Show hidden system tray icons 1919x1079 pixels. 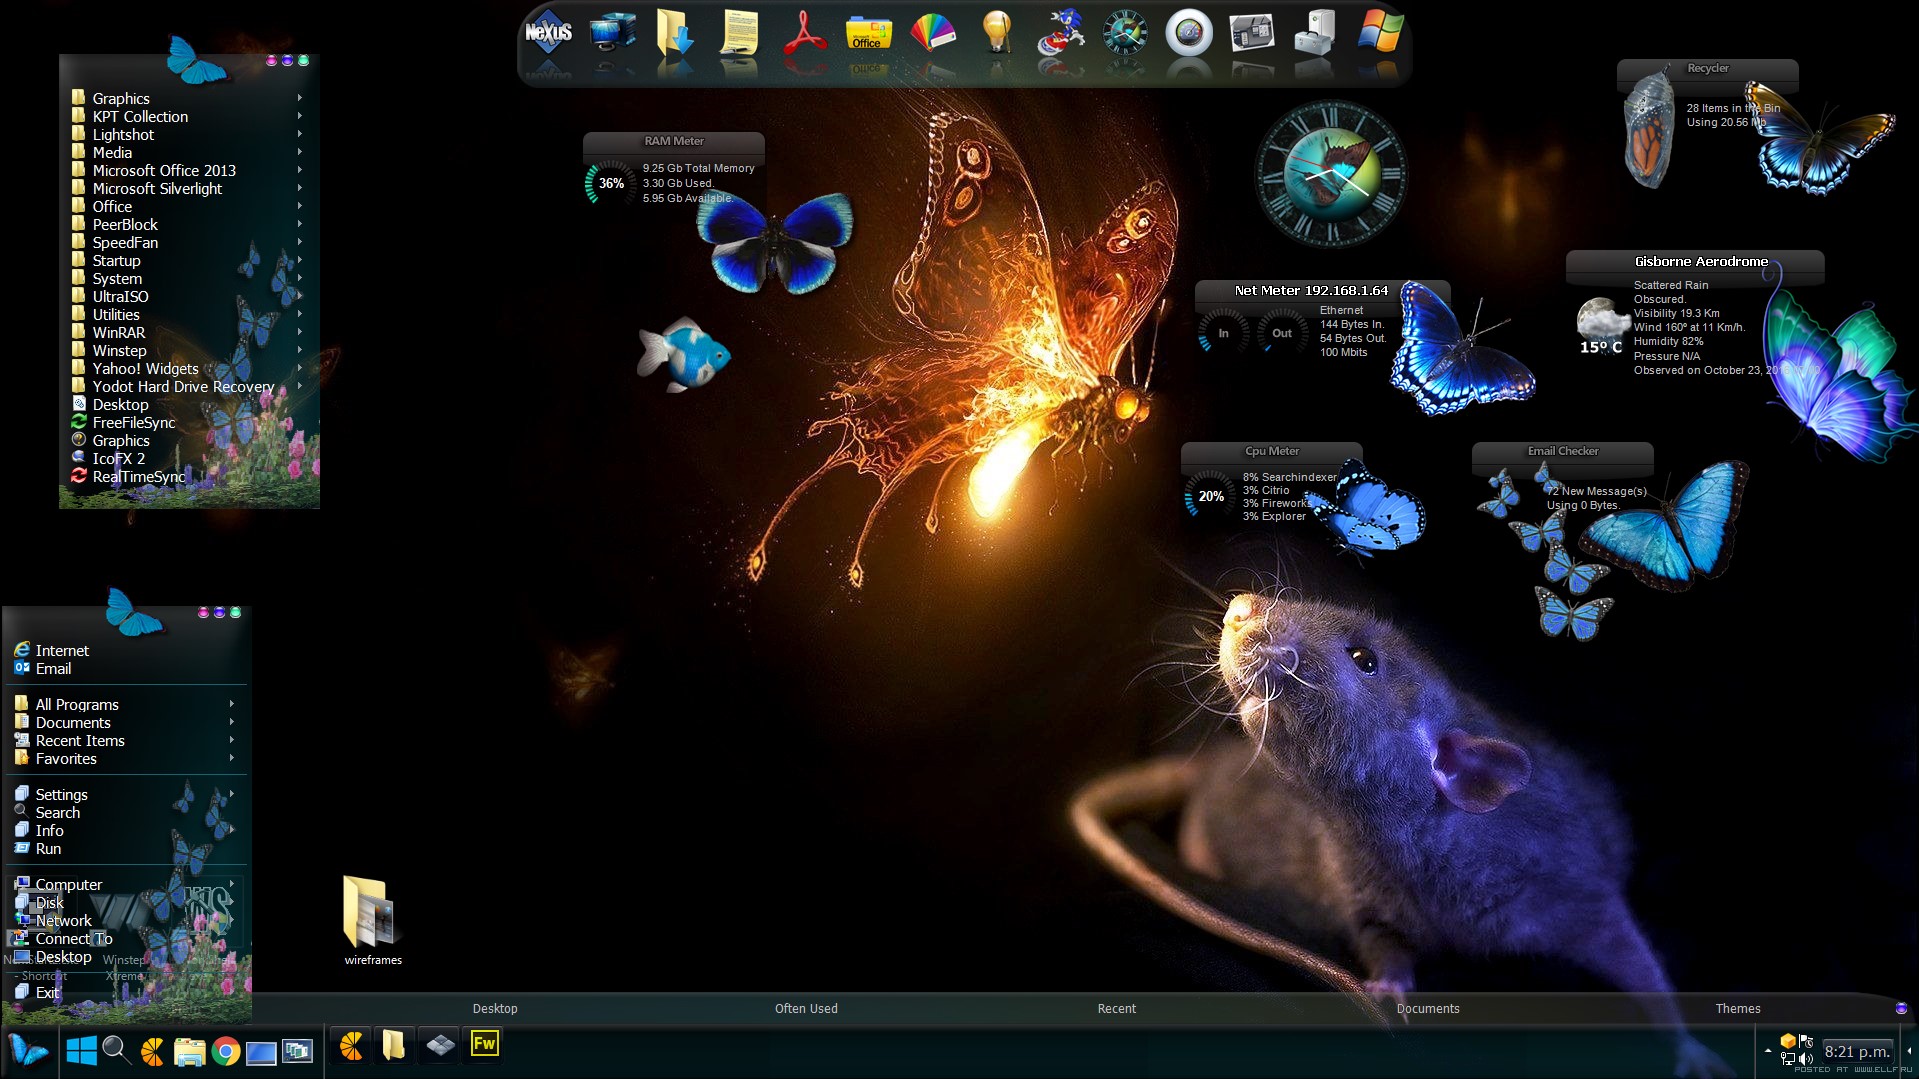[x=1768, y=1051]
